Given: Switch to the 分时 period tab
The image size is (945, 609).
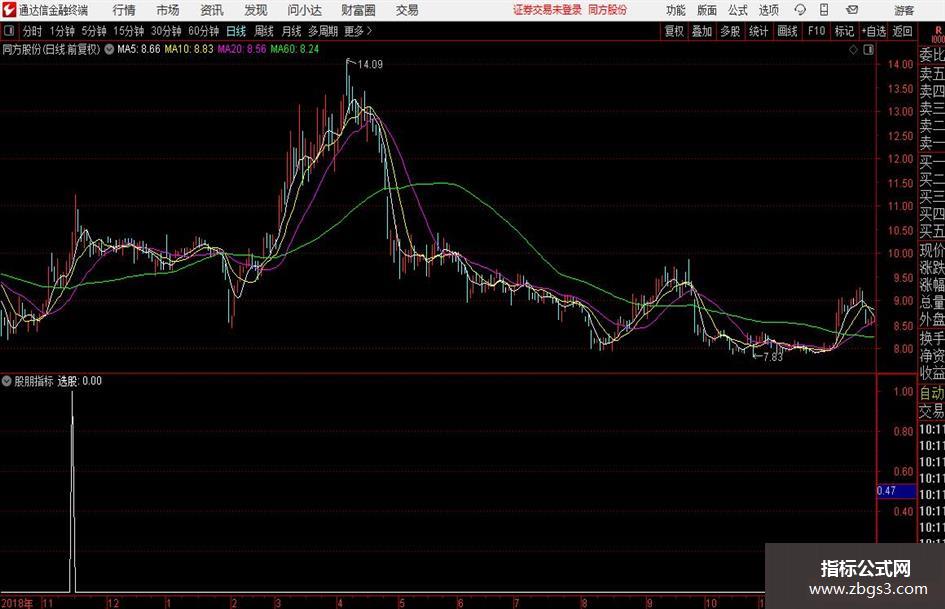Looking at the screenshot, I should pyautogui.click(x=32, y=31).
